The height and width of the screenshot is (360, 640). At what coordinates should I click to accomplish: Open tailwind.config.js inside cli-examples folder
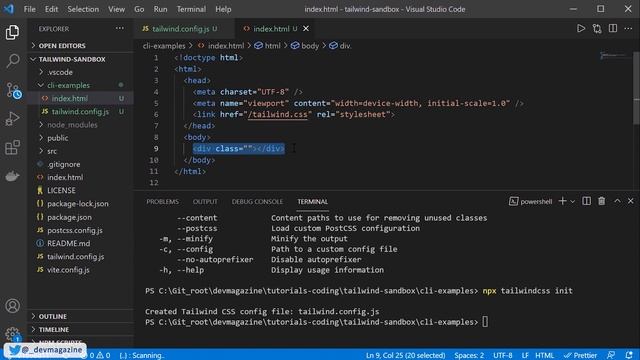click(x=80, y=111)
